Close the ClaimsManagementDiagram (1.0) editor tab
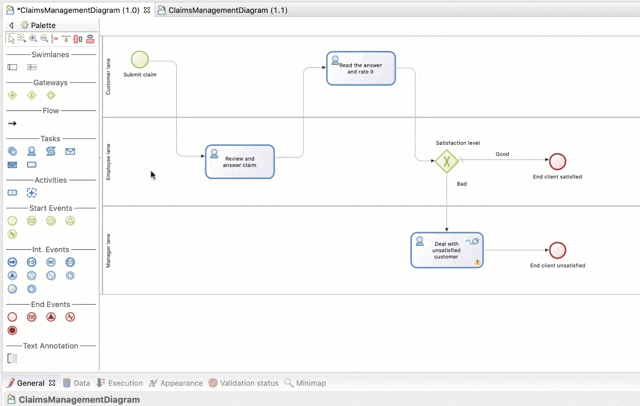Image resolution: width=640 pixels, height=406 pixels. click(147, 9)
